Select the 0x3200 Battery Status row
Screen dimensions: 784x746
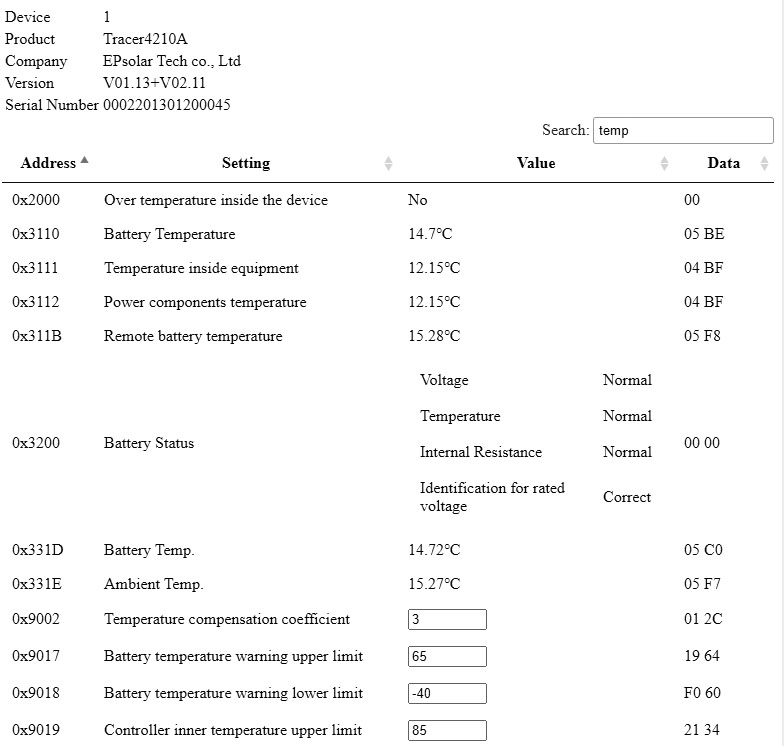(149, 443)
